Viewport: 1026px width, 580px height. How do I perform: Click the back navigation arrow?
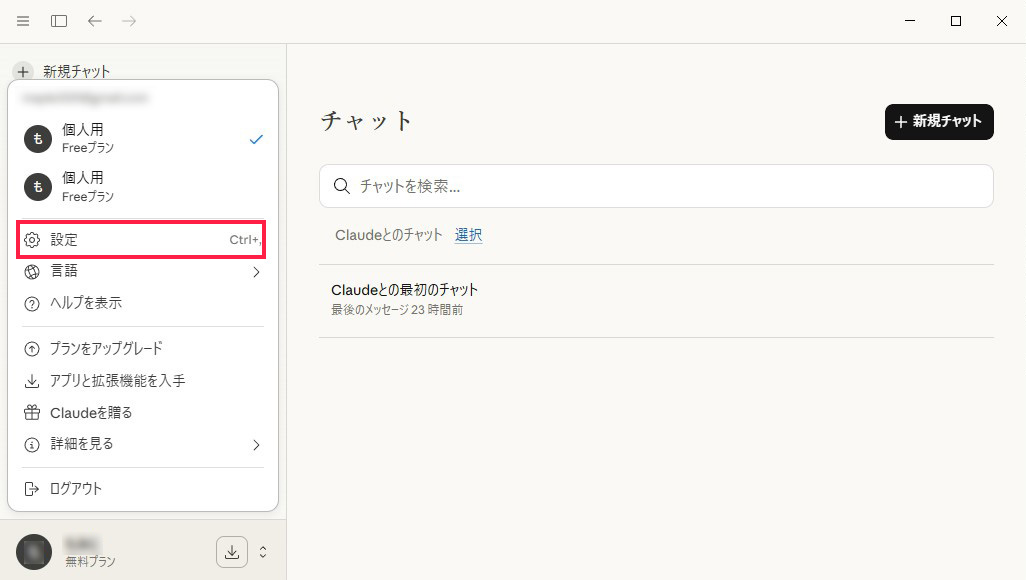94,20
